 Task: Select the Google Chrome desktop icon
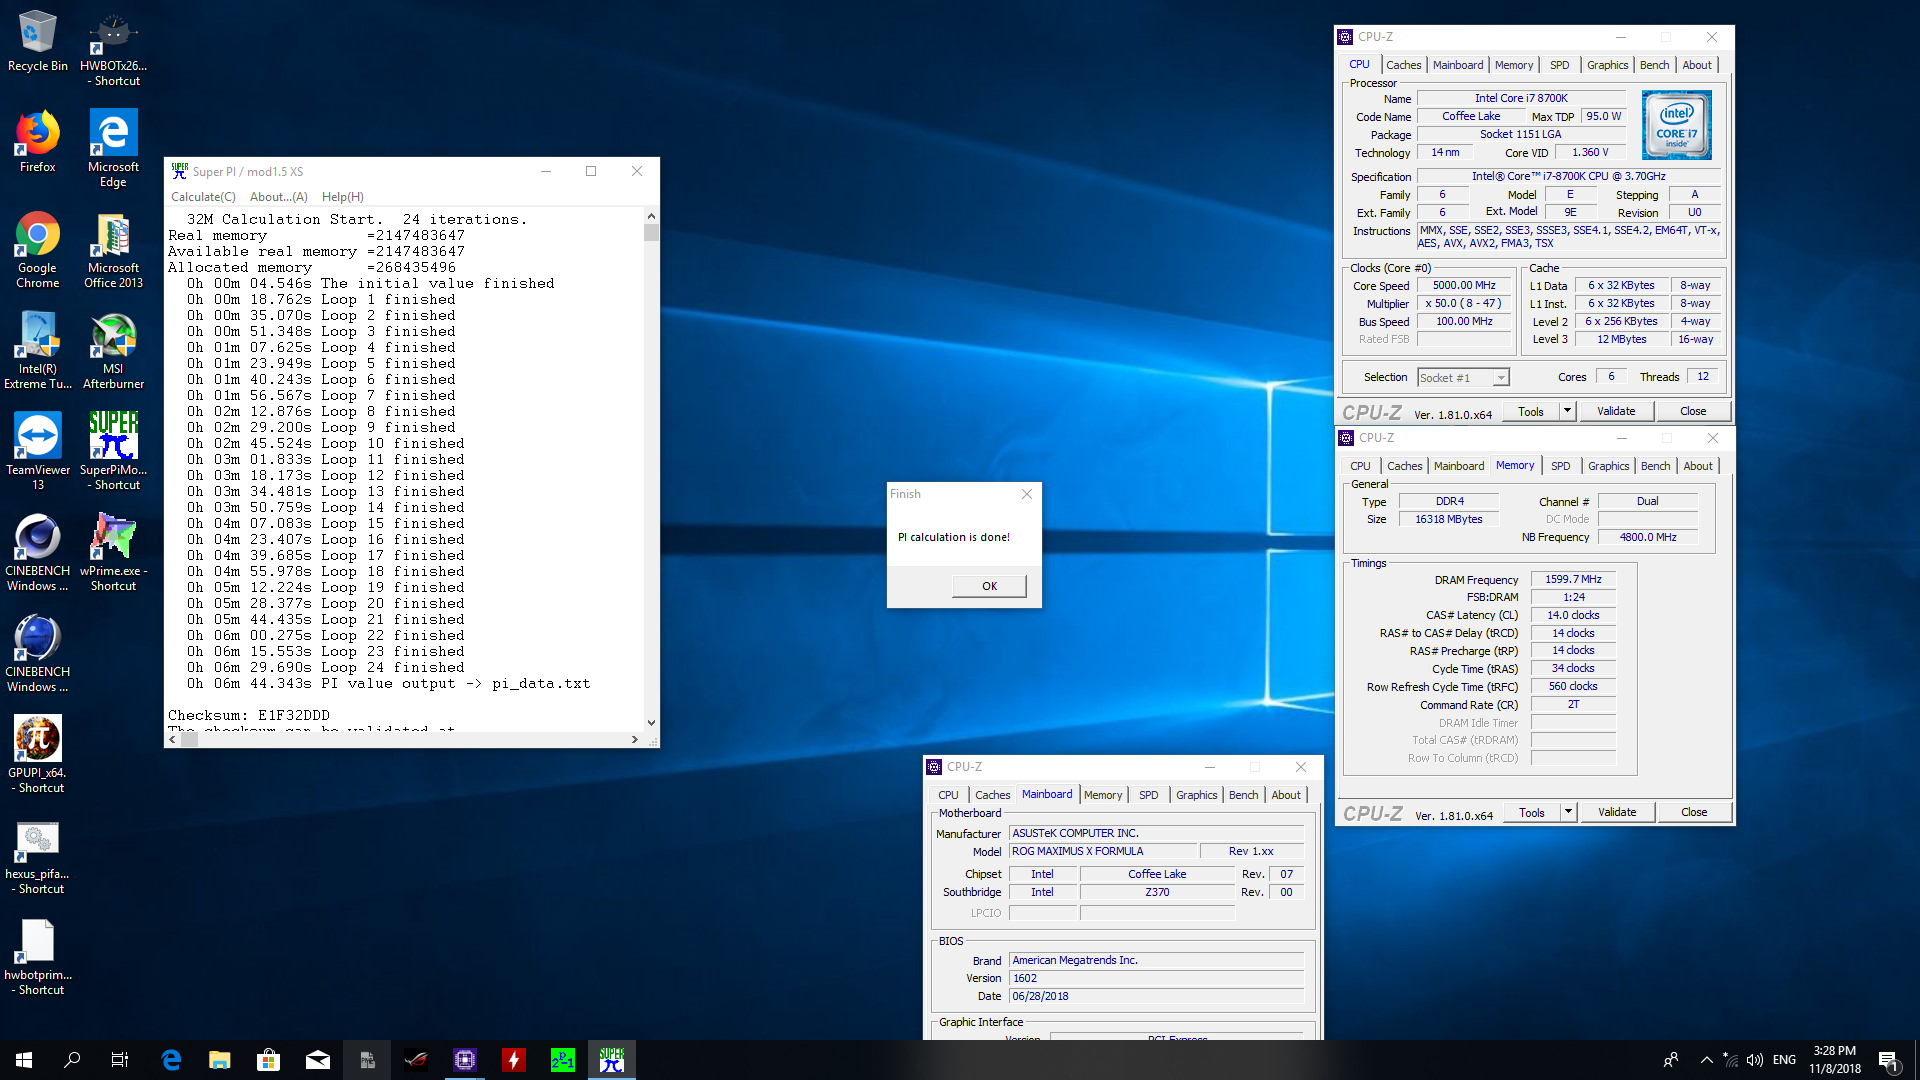[37, 250]
